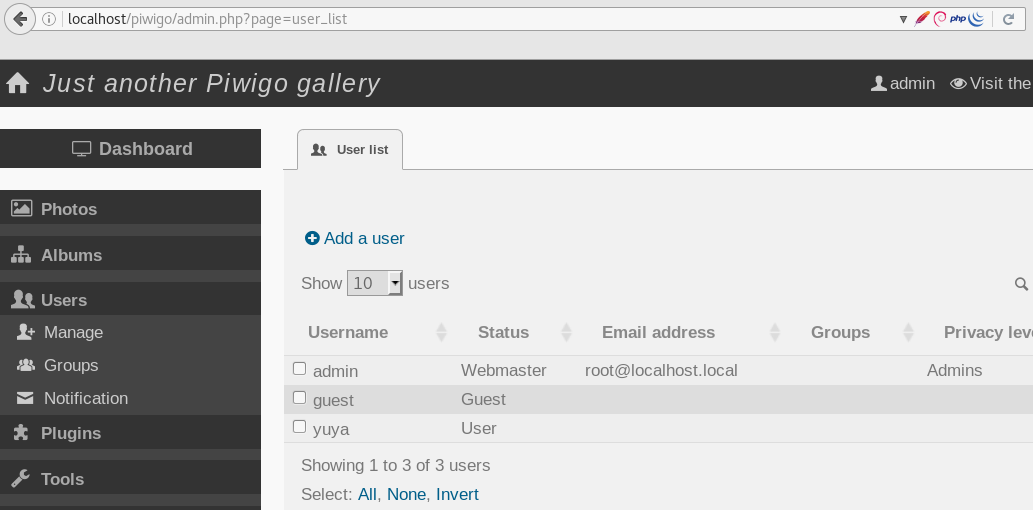Click the plus icon beside Add a user

coord(312,238)
